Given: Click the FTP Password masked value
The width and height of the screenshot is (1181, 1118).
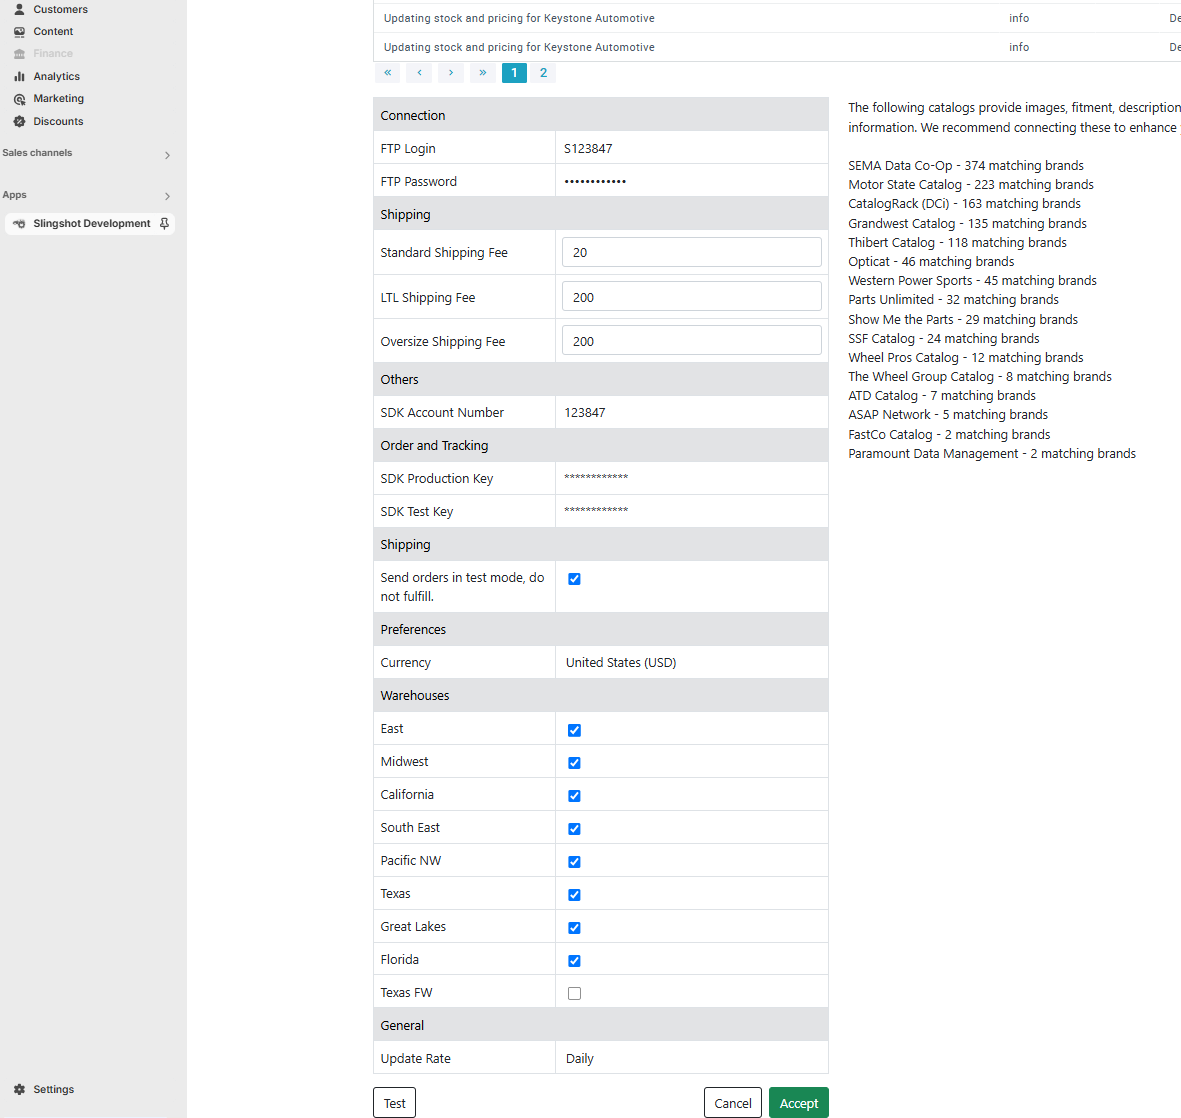Looking at the screenshot, I should tap(595, 182).
